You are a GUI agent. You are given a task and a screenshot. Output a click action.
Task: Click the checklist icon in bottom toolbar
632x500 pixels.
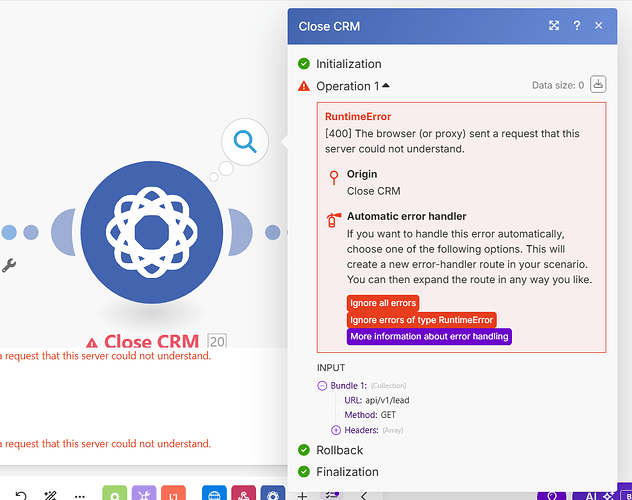[332, 495]
